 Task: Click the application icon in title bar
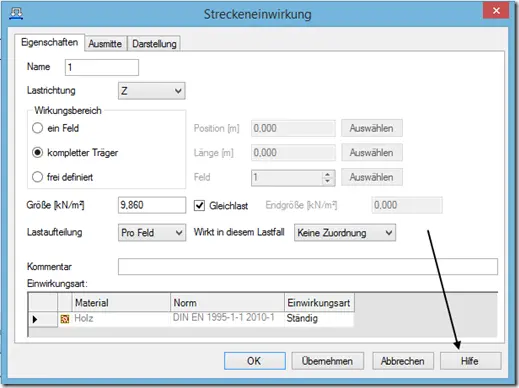pyautogui.click(x=16, y=14)
